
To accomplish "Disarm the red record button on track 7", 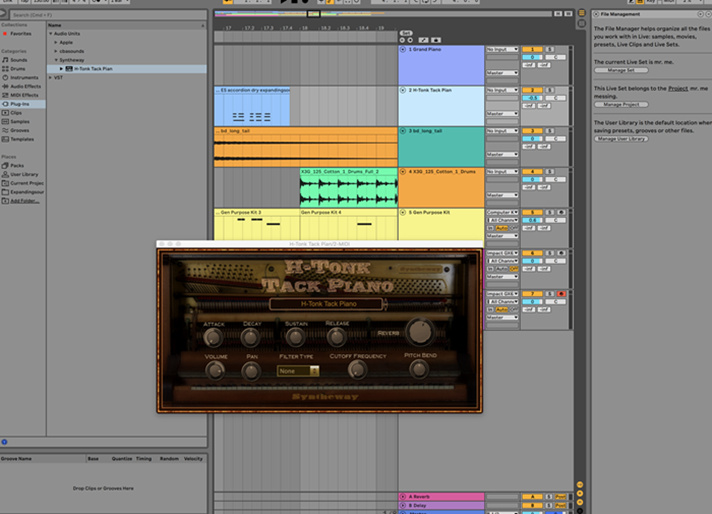I will pyautogui.click(x=561, y=294).
